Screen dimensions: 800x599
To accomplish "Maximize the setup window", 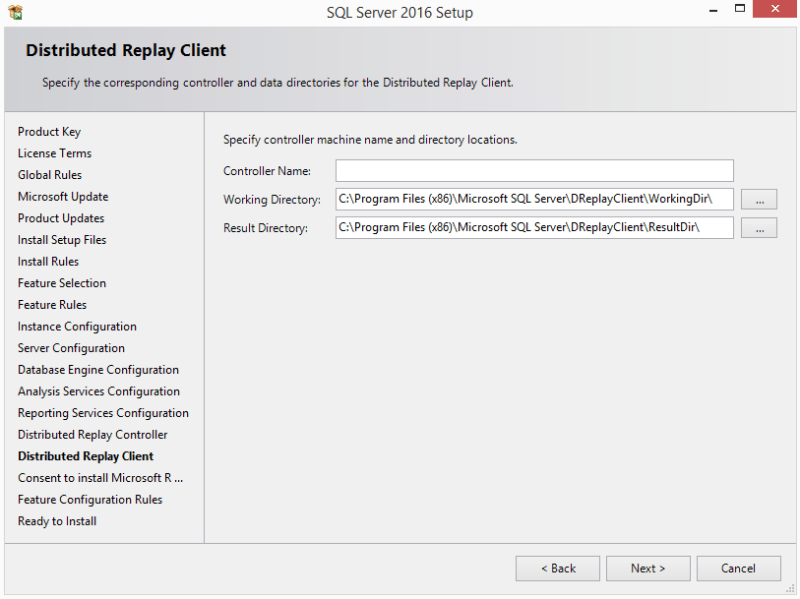I will [740, 9].
